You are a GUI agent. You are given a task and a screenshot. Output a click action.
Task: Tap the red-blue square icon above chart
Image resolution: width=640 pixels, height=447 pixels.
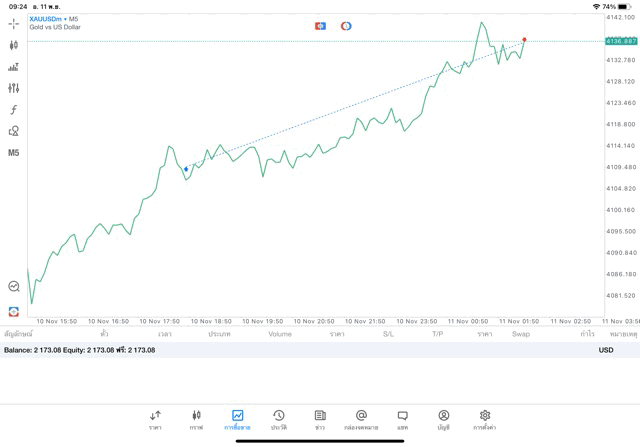pos(320,26)
